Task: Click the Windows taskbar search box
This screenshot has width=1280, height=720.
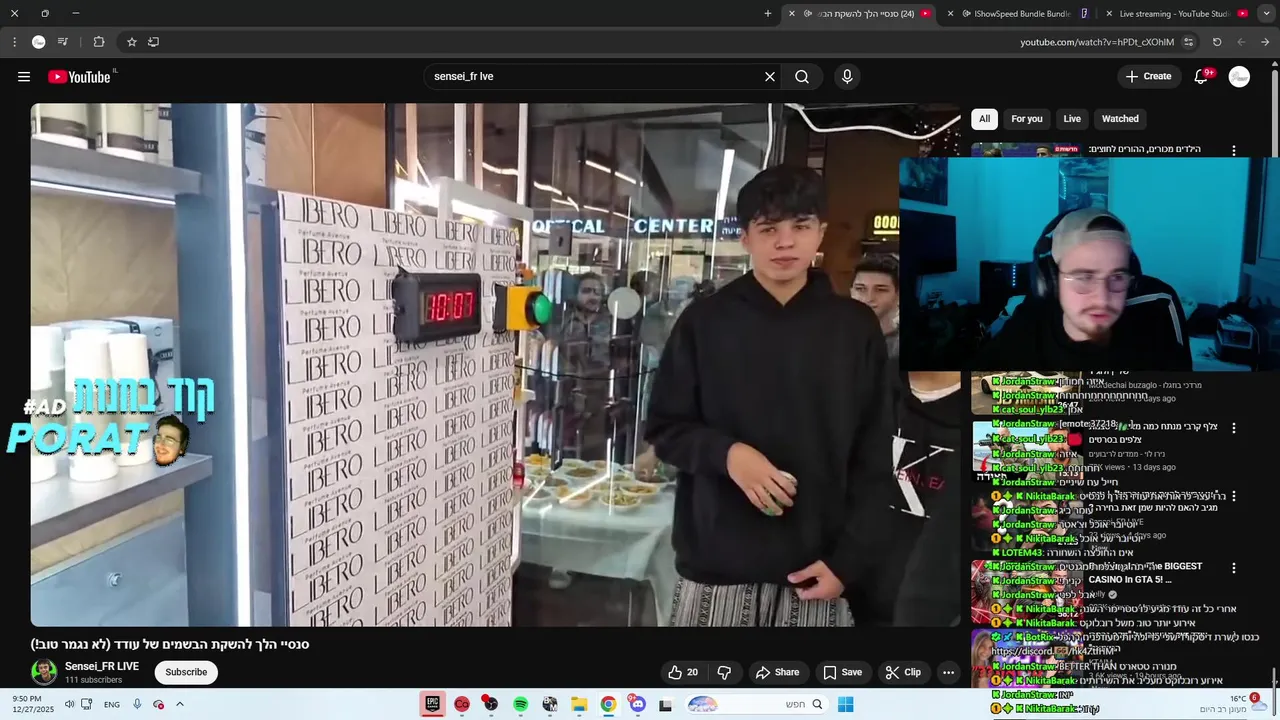Action: click(x=756, y=704)
